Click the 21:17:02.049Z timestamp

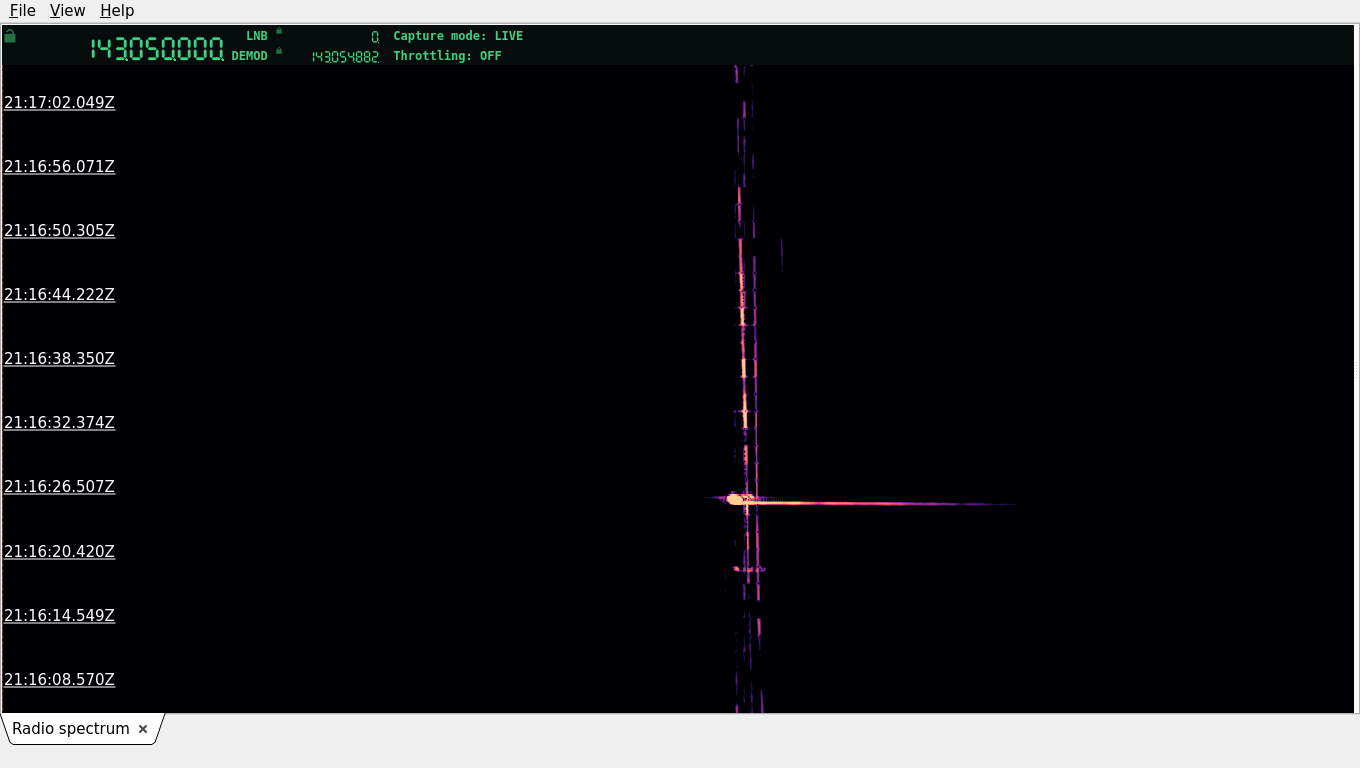click(60, 102)
